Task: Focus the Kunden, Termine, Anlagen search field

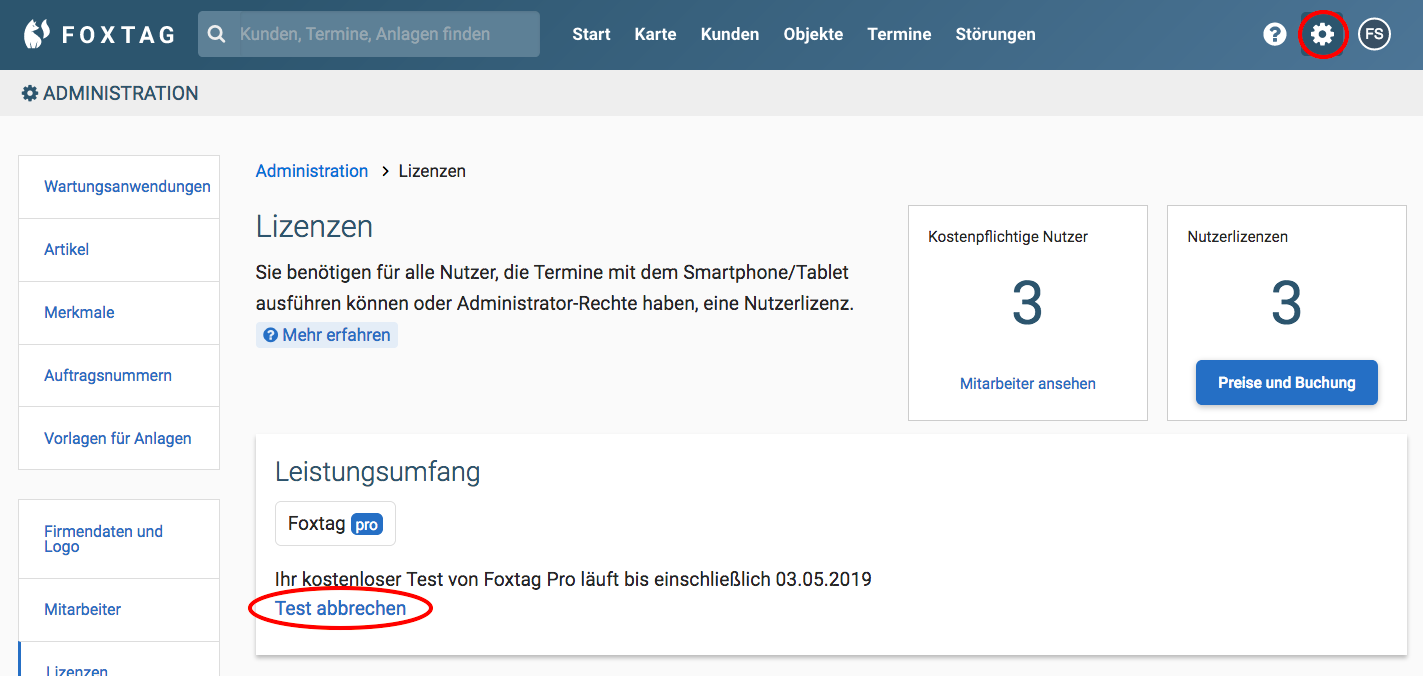Action: point(369,34)
